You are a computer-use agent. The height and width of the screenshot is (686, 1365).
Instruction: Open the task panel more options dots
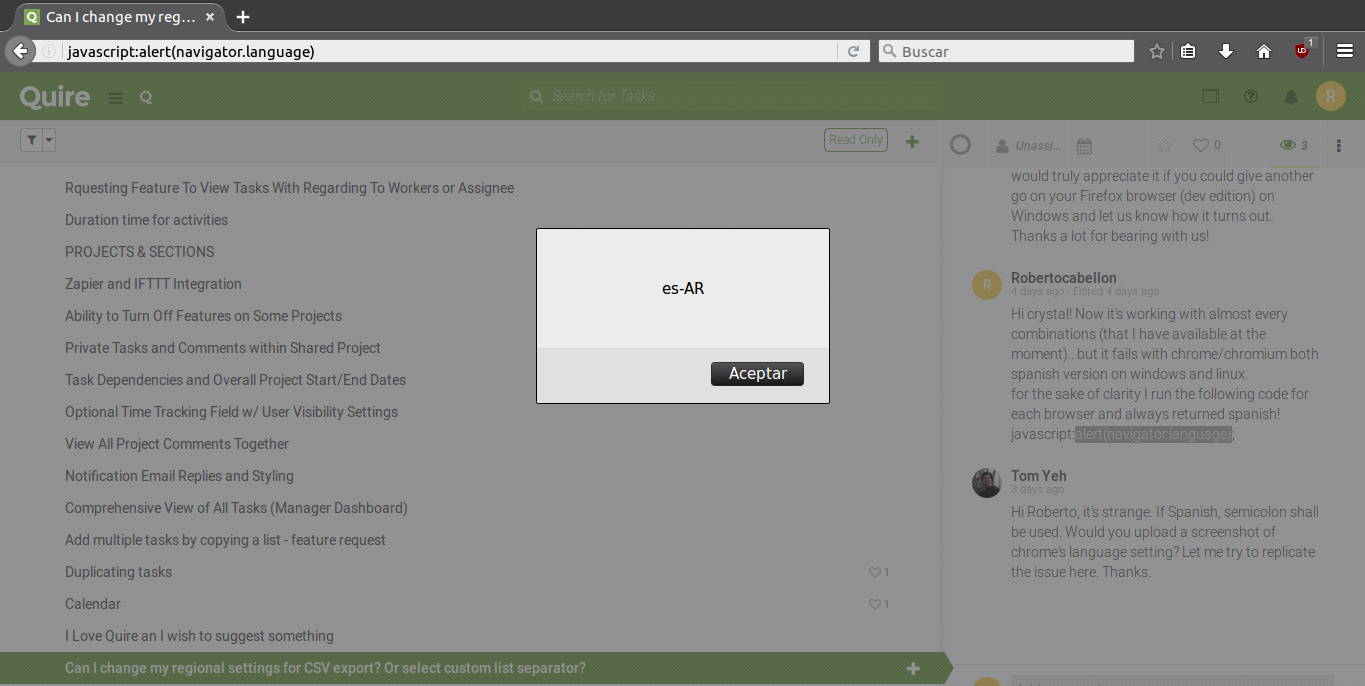pos(1339,146)
